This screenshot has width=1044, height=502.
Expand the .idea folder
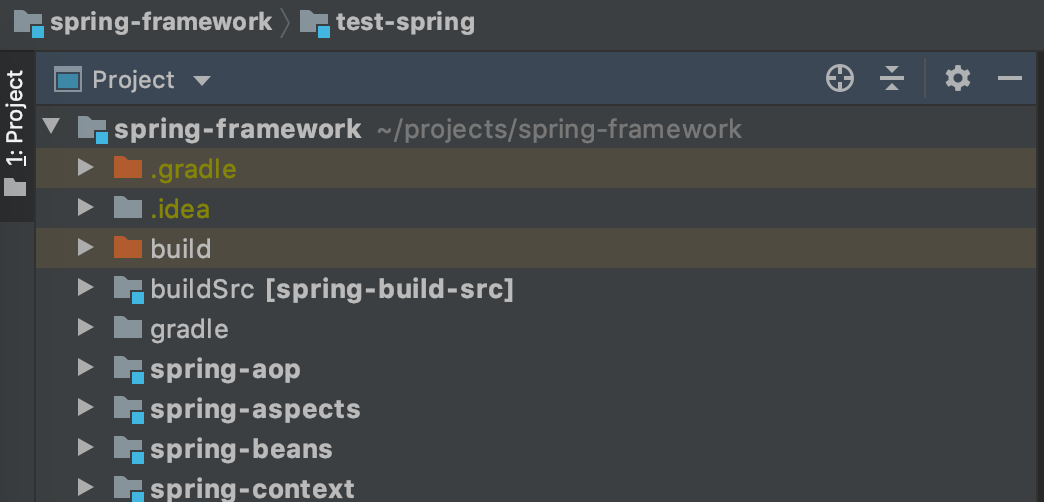tap(85, 207)
